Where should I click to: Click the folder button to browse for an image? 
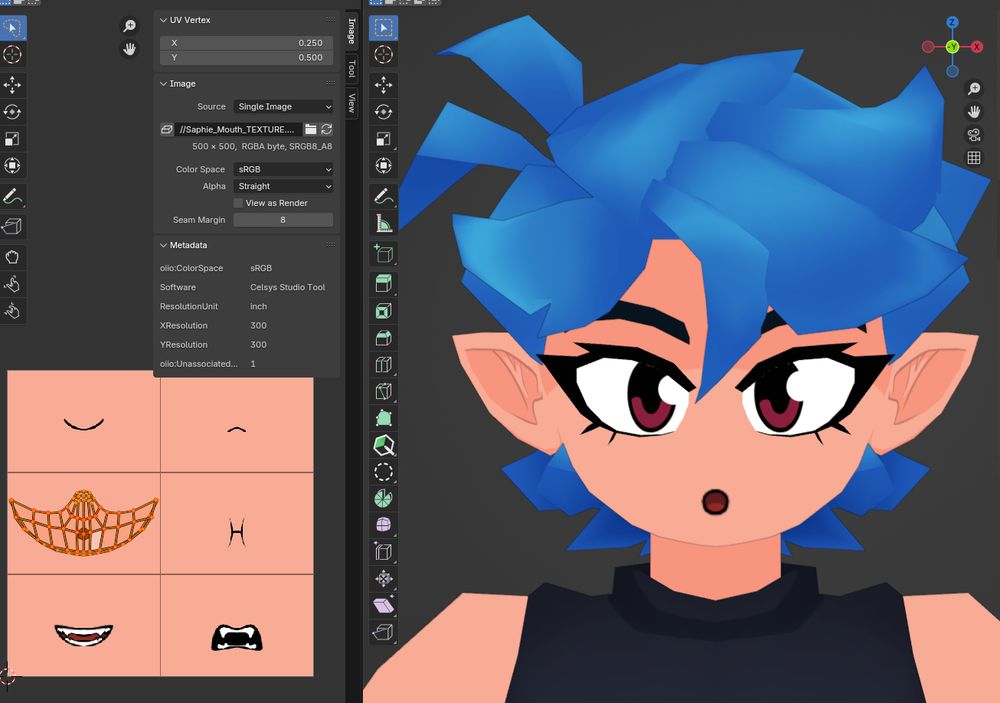(313, 129)
